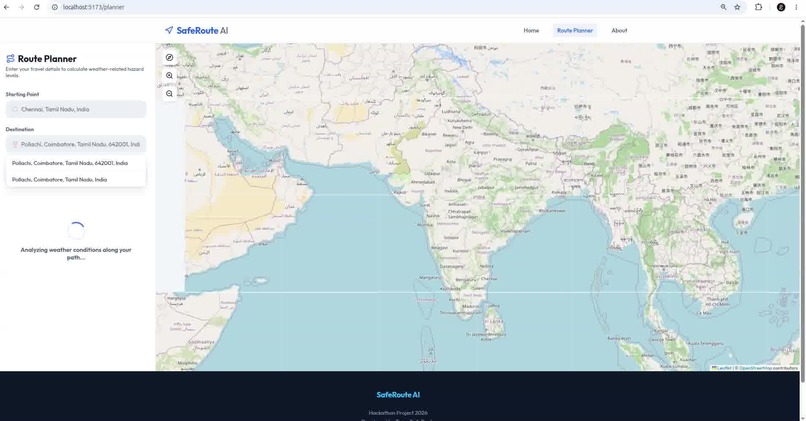The height and width of the screenshot is (421, 806).
Task: Click the SafeRoute AI header brand link
Action: (x=196, y=30)
